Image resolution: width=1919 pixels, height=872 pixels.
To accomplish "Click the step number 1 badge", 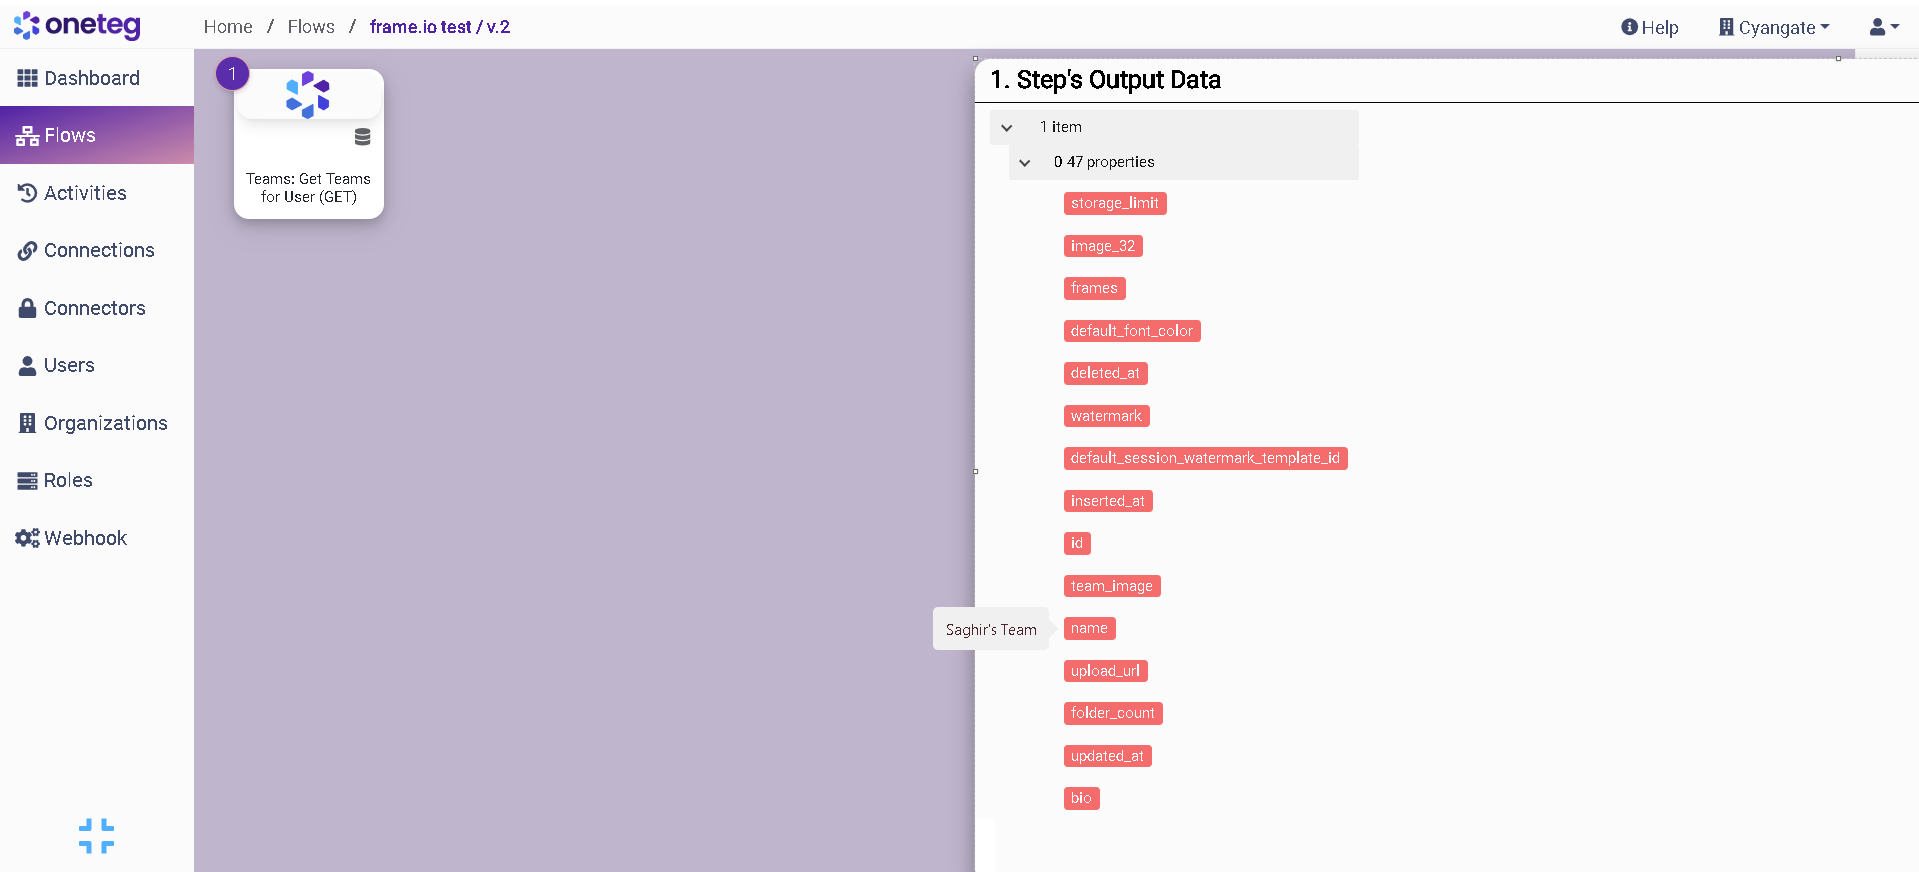I will pos(232,73).
